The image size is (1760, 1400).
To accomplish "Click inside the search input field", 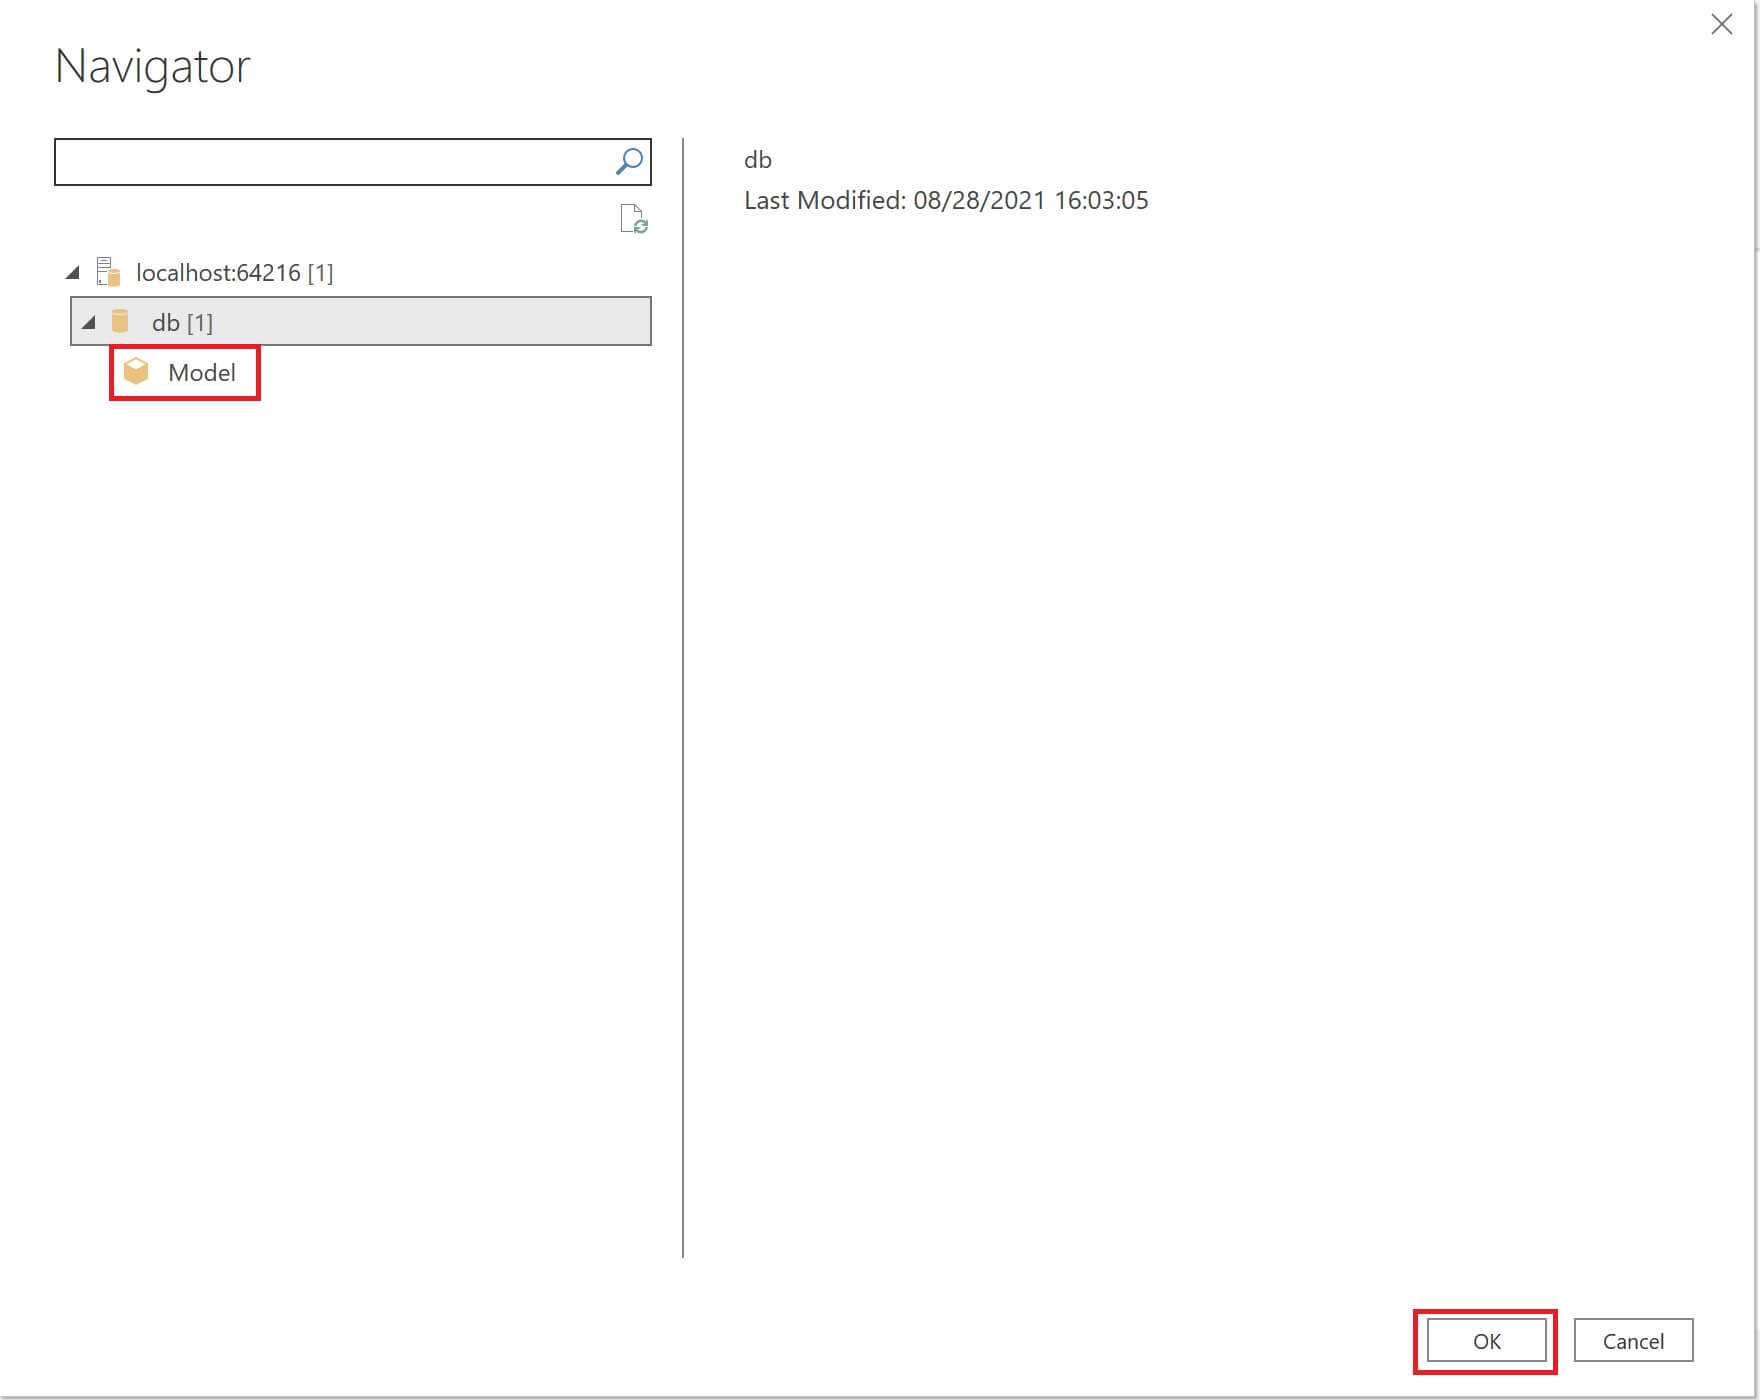I will [x=300, y=161].
